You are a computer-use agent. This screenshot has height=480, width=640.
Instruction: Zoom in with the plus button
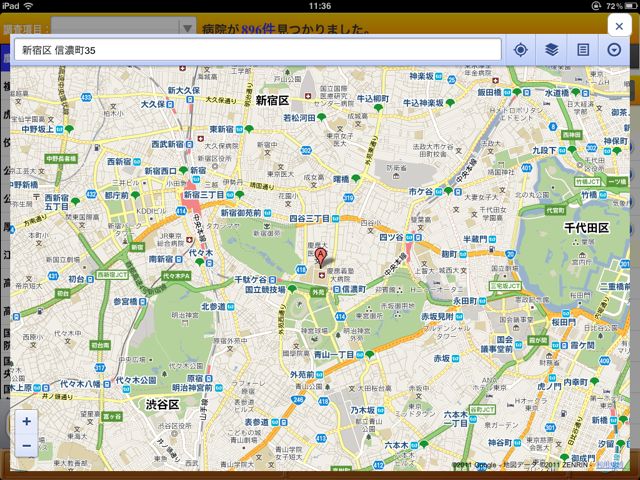27,421
